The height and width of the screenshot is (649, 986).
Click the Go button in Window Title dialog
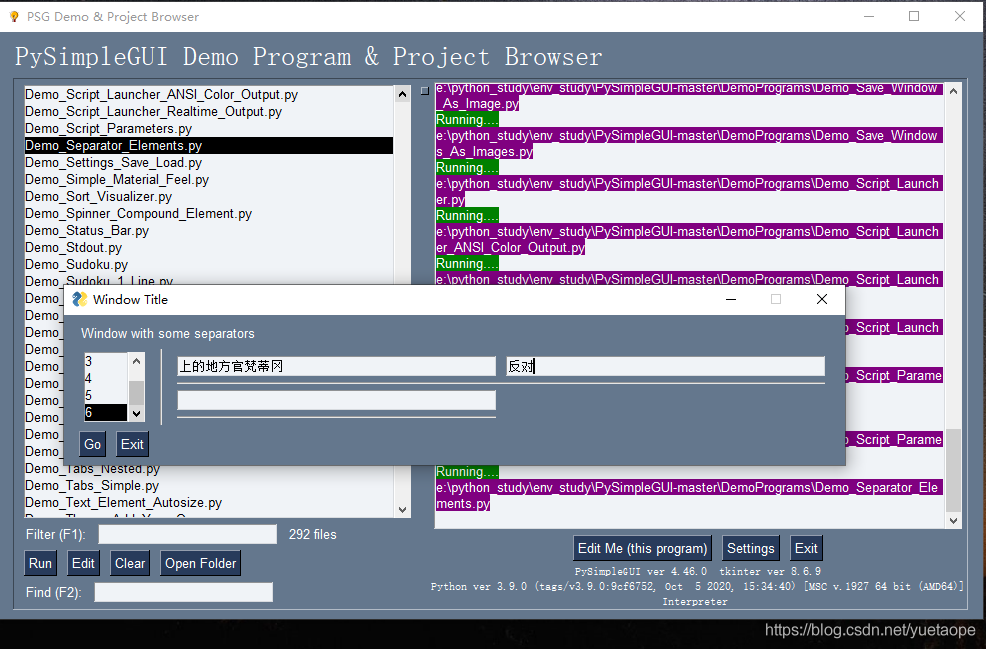[x=92, y=445]
